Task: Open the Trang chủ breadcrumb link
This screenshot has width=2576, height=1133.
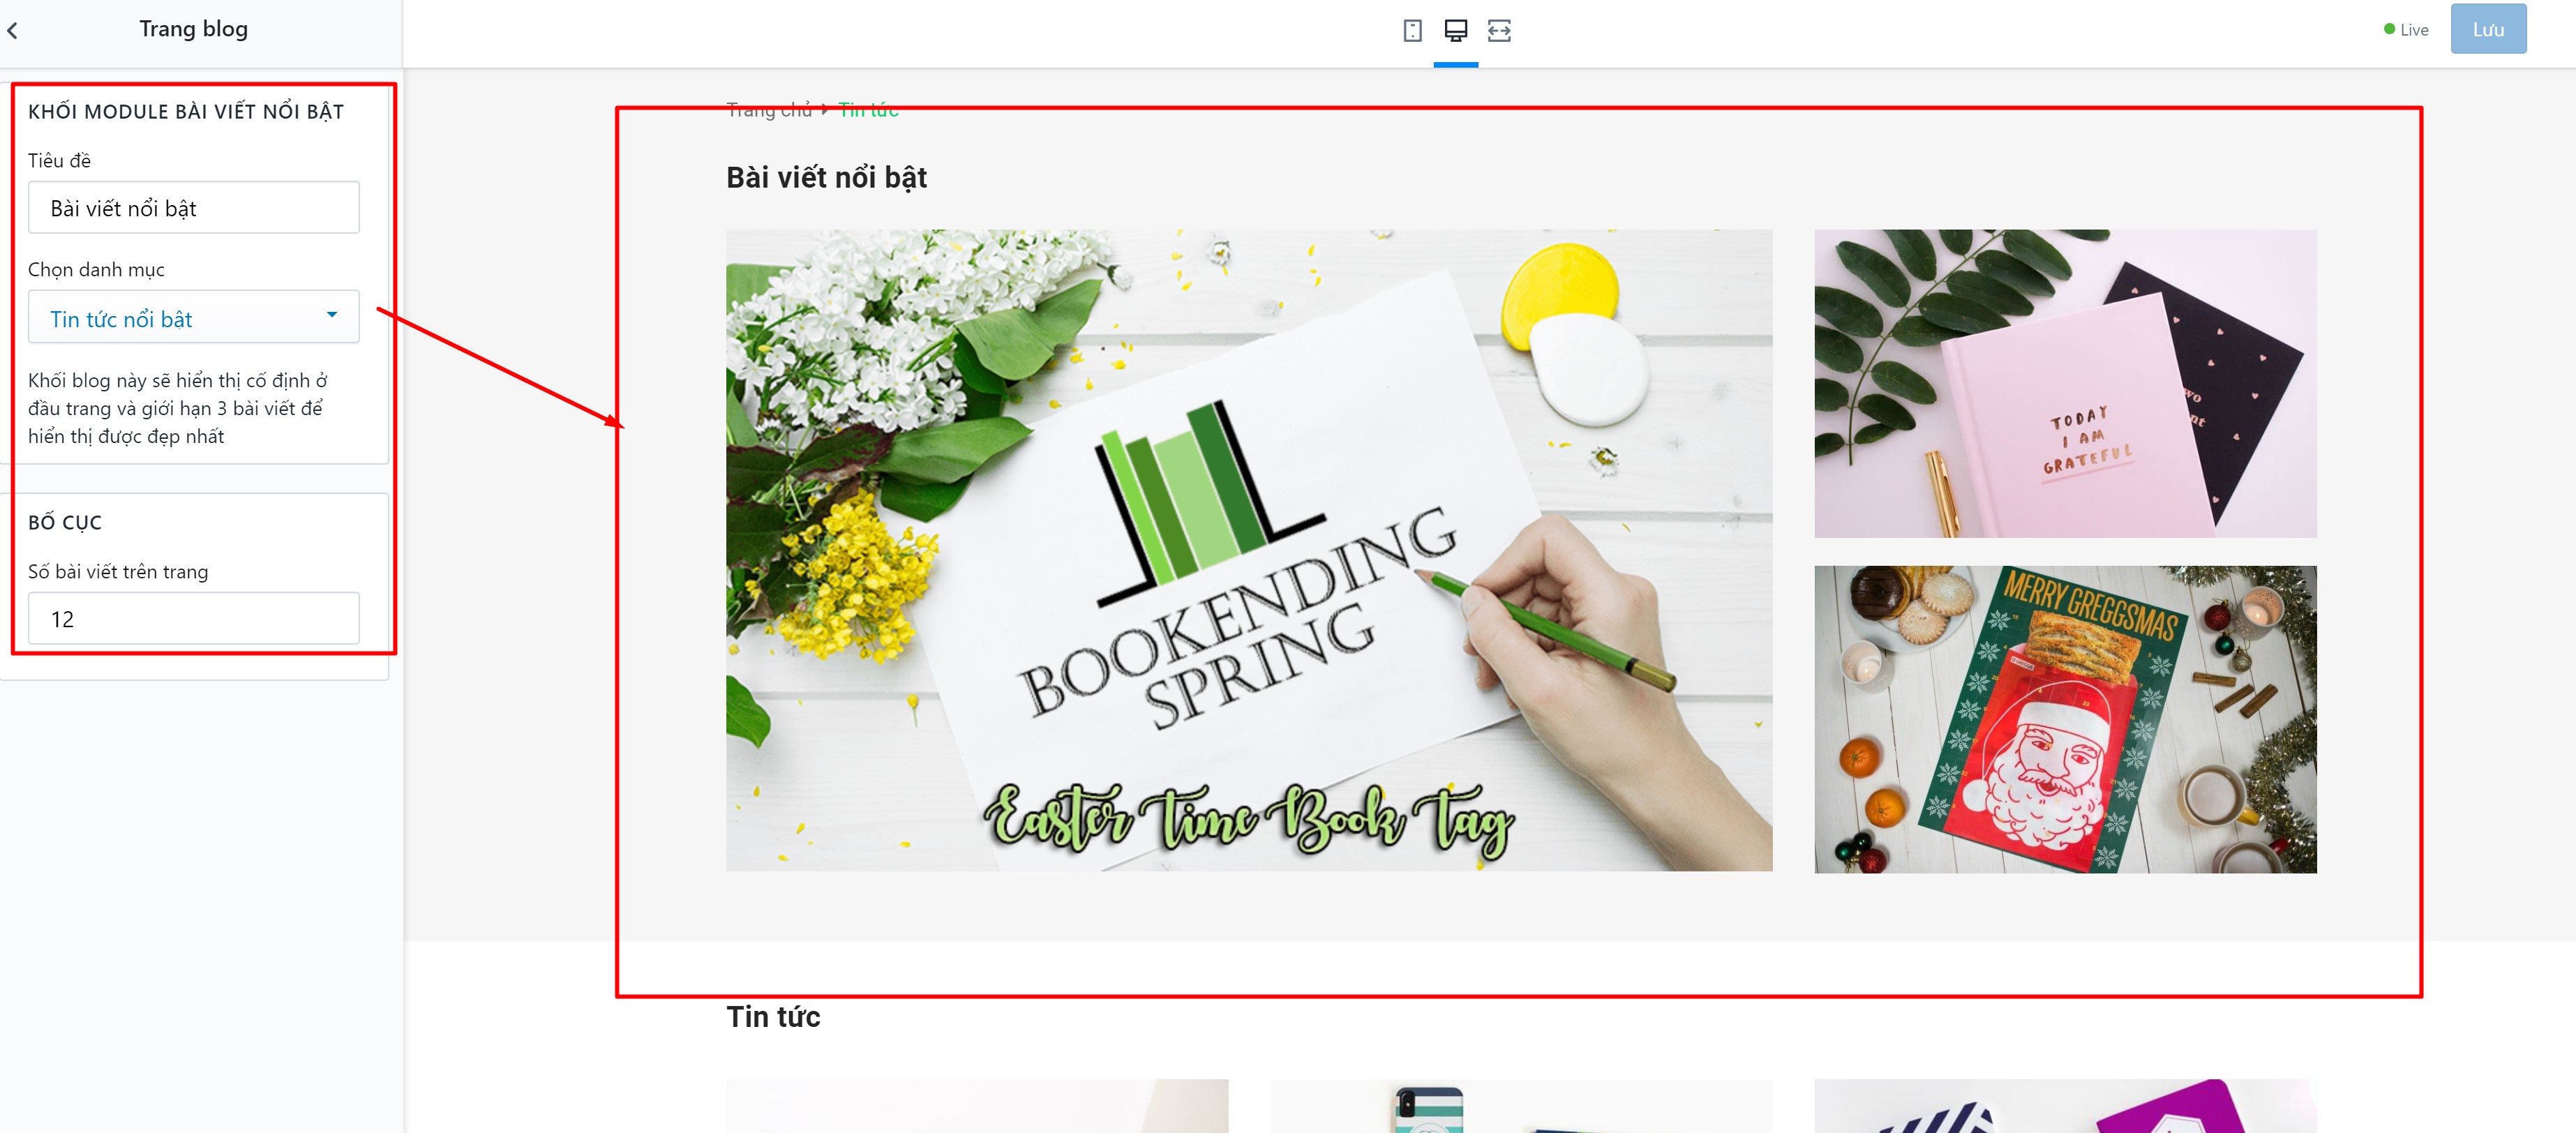Action: [x=768, y=110]
